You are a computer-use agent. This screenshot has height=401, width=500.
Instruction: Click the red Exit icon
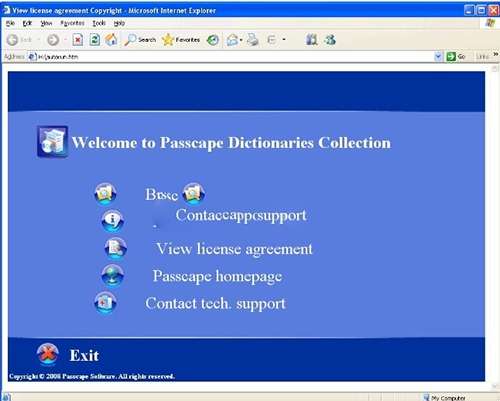pos(48,354)
